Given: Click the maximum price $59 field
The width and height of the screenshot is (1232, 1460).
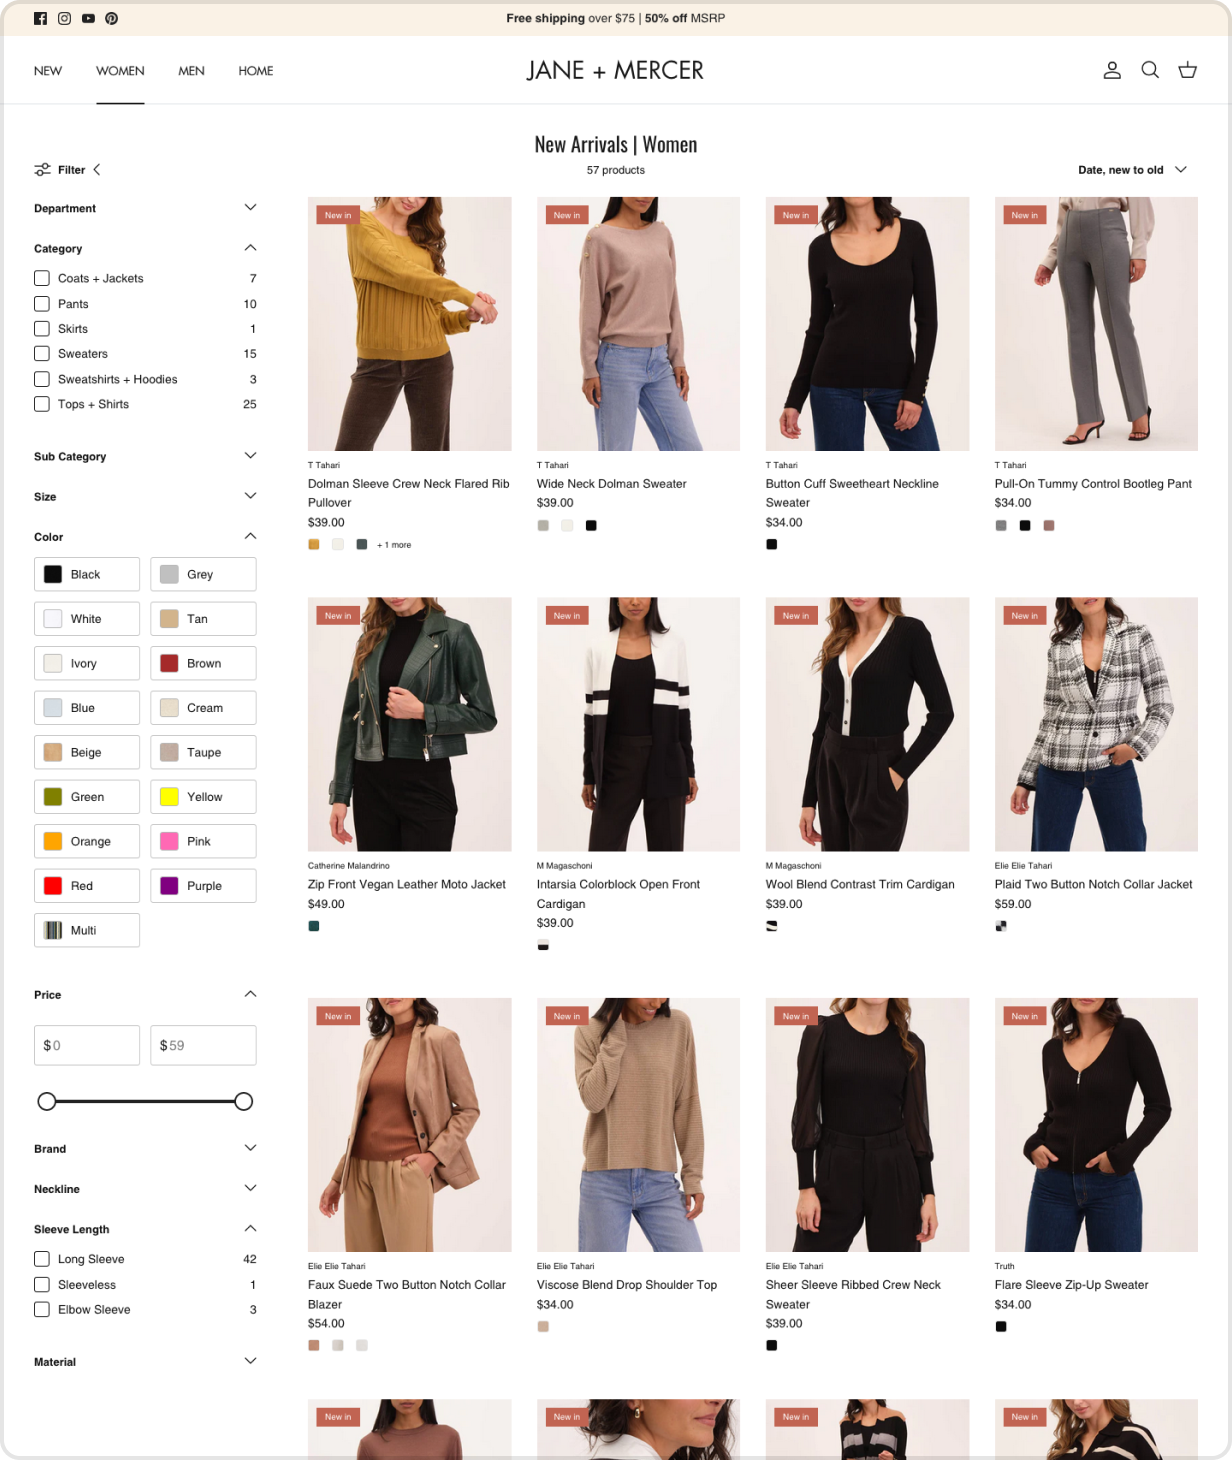Looking at the screenshot, I should 203,1045.
